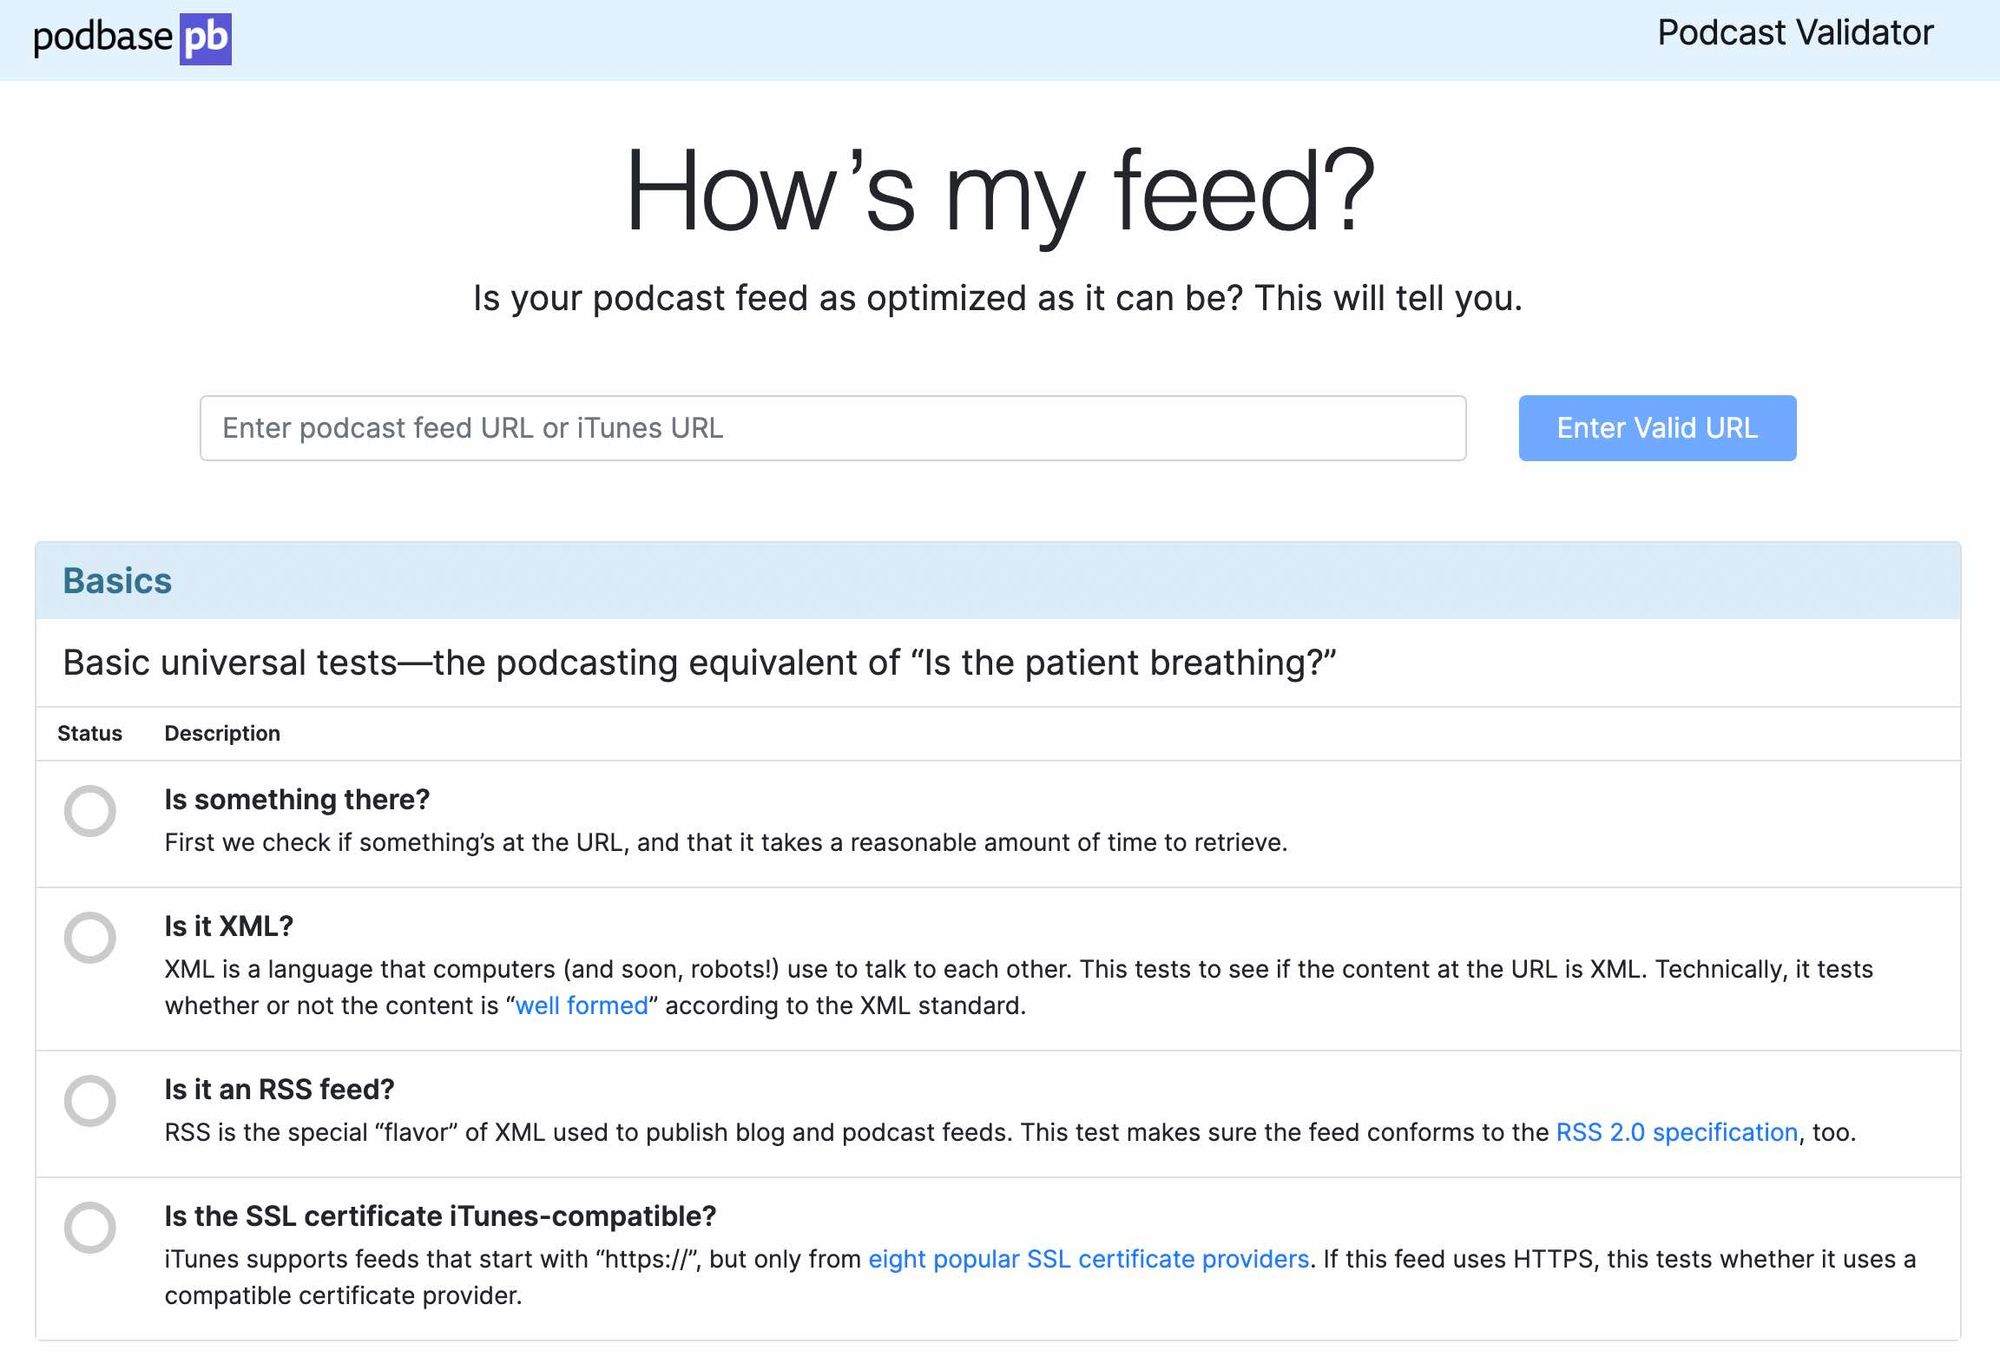
Task: Click the status circle for "Is something there?"
Action: click(91, 812)
